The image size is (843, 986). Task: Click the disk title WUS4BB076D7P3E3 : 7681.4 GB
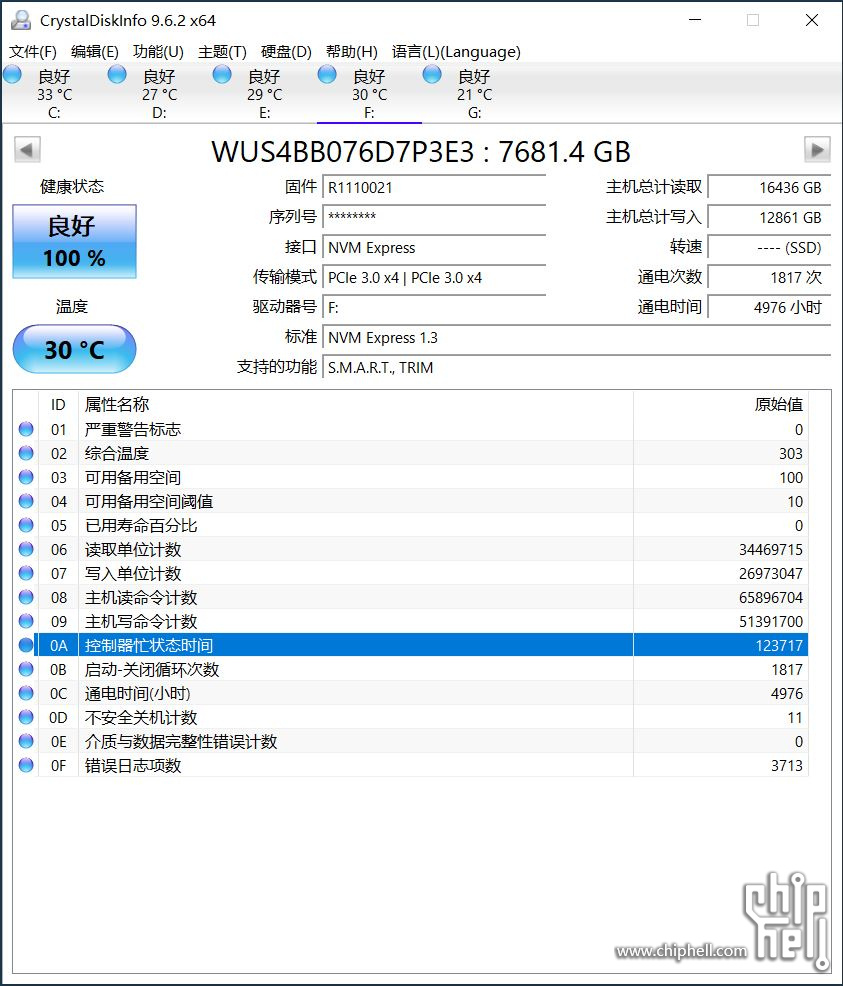coord(421,152)
